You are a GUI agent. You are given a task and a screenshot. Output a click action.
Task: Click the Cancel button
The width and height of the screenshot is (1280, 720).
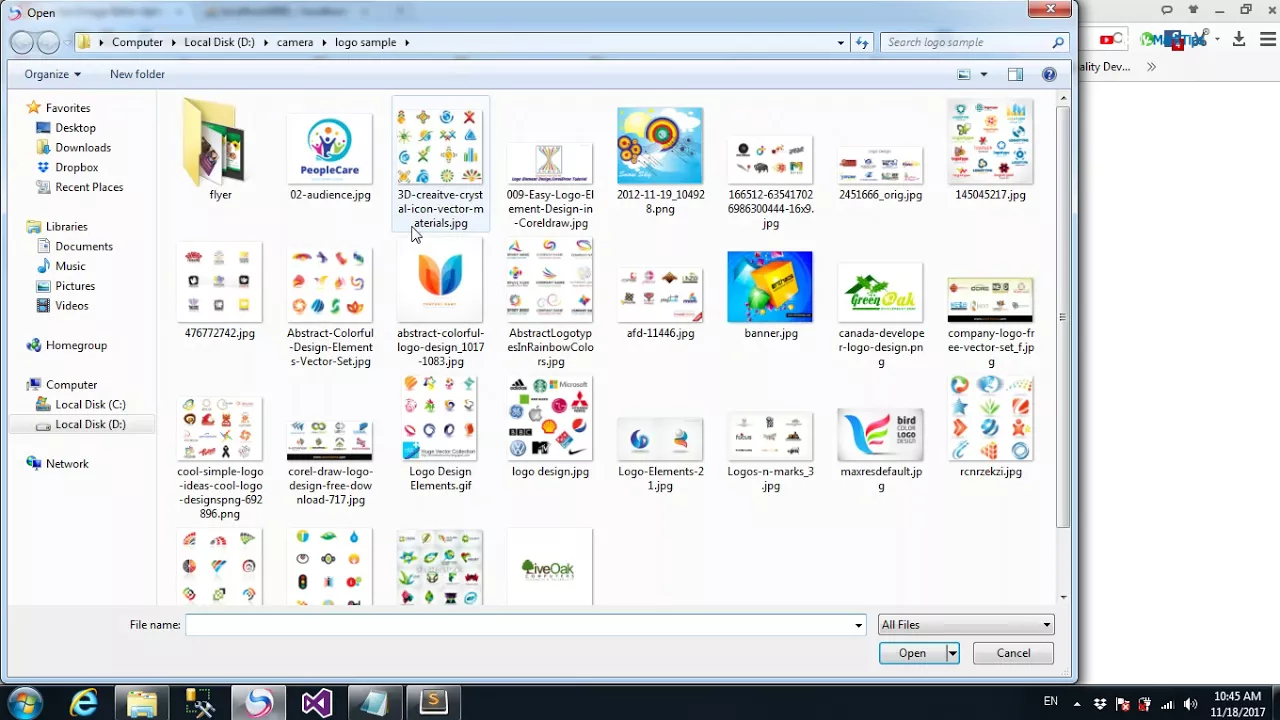click(x=1013, y=653)
